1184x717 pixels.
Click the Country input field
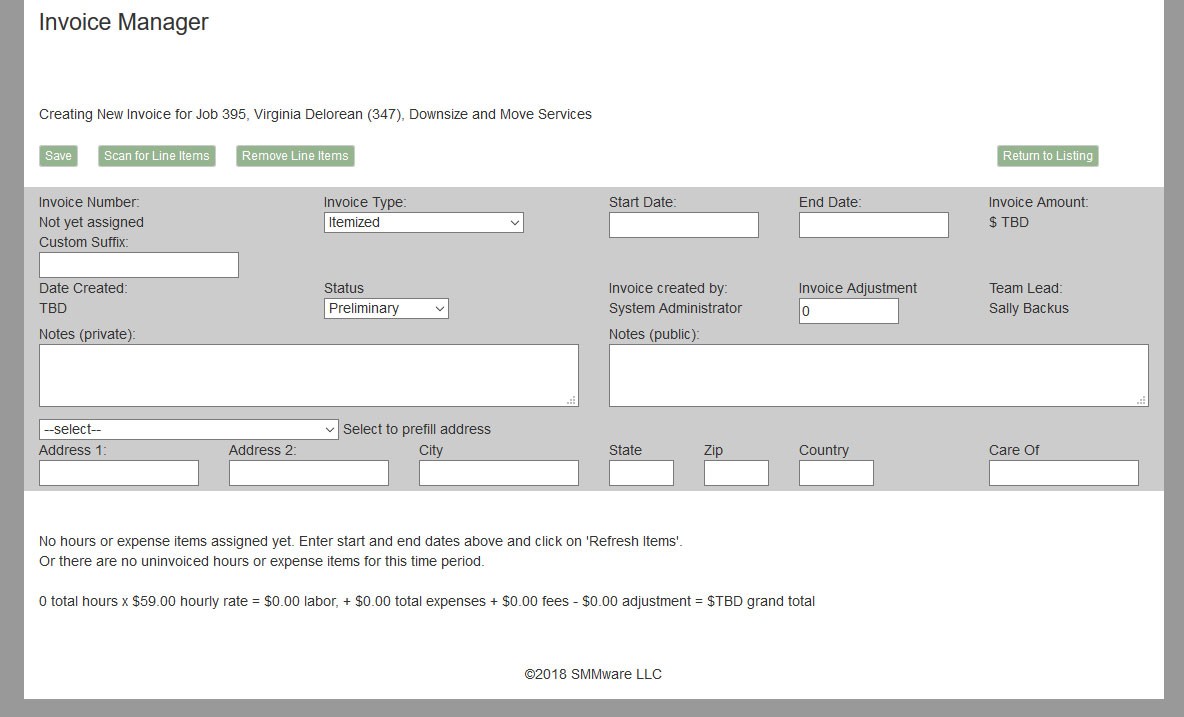tap(836, 473)
